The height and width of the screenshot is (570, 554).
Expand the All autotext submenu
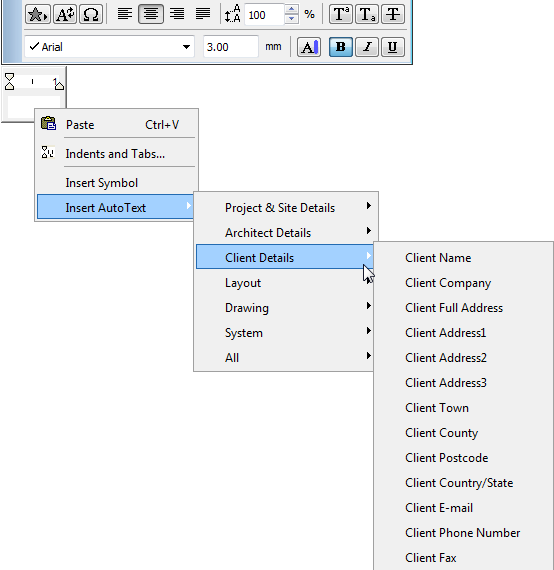[285, 358]
